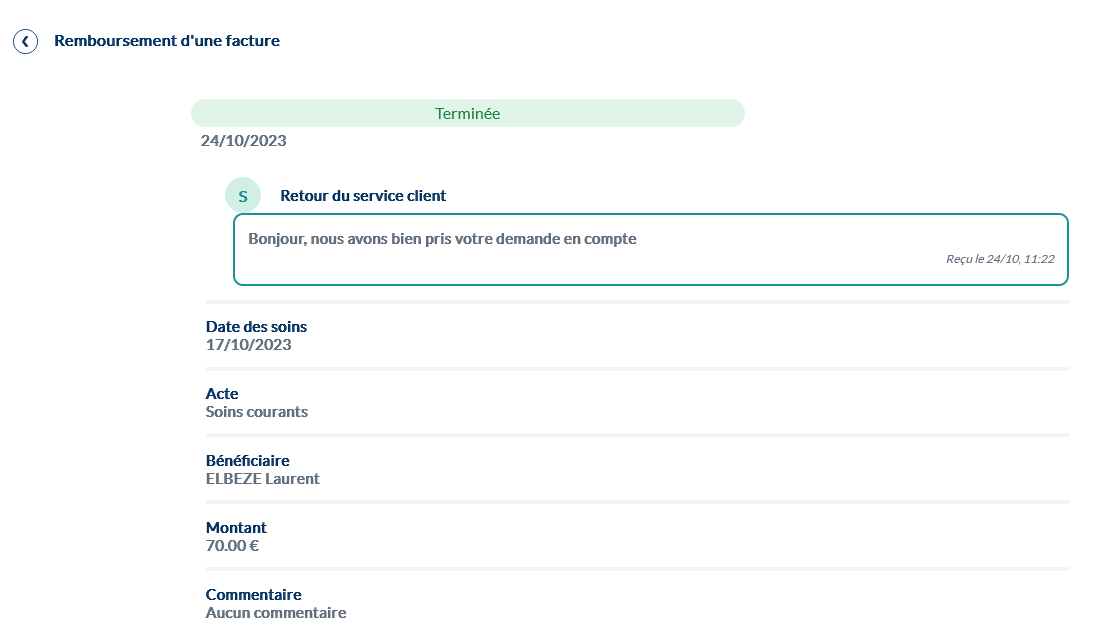Click the Bénéficiaire label
This screenshot has width=1101, height=635.
point(247,461)
